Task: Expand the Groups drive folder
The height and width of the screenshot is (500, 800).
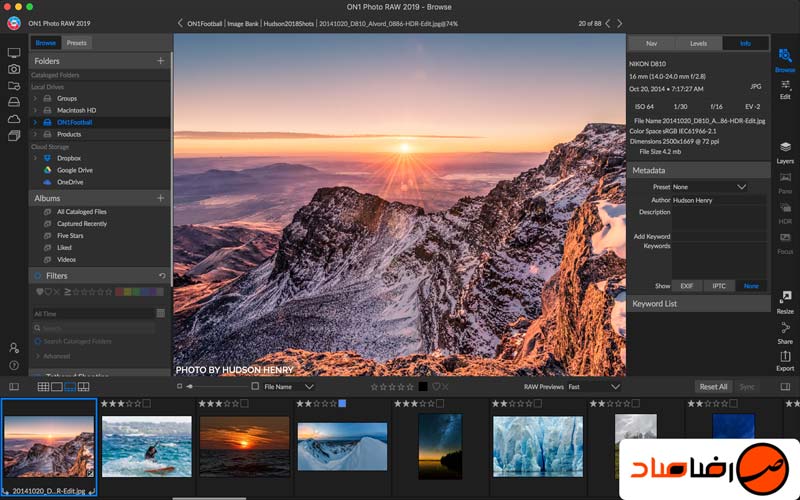Action: click(x=35, y=98)
